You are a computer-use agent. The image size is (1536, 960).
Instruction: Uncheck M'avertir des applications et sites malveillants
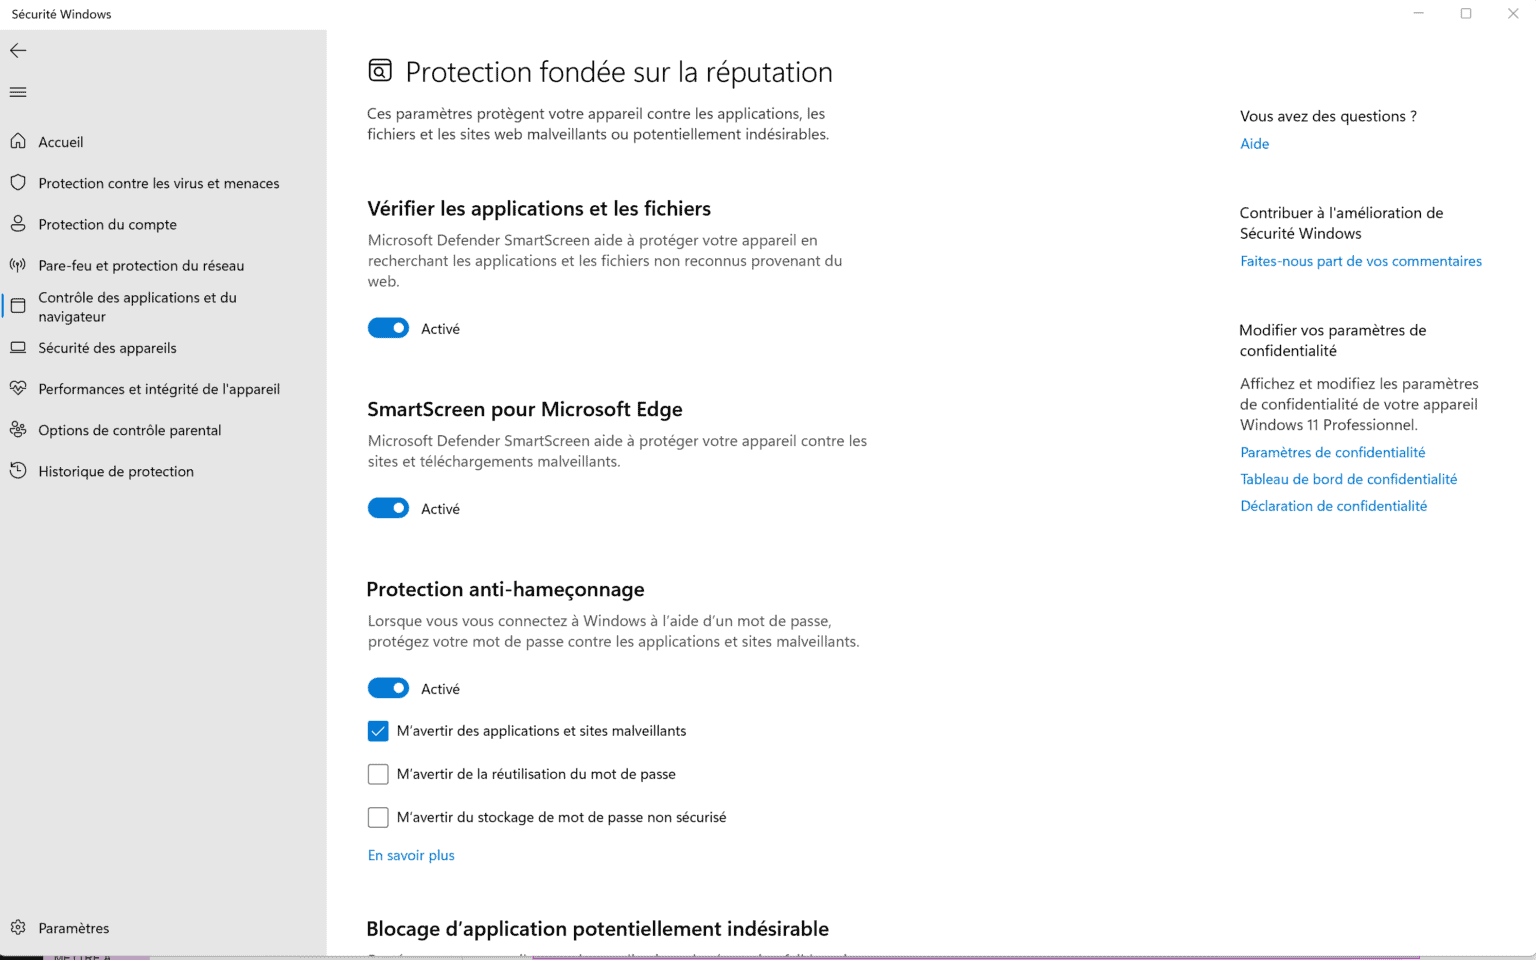(x=378, y=731)
